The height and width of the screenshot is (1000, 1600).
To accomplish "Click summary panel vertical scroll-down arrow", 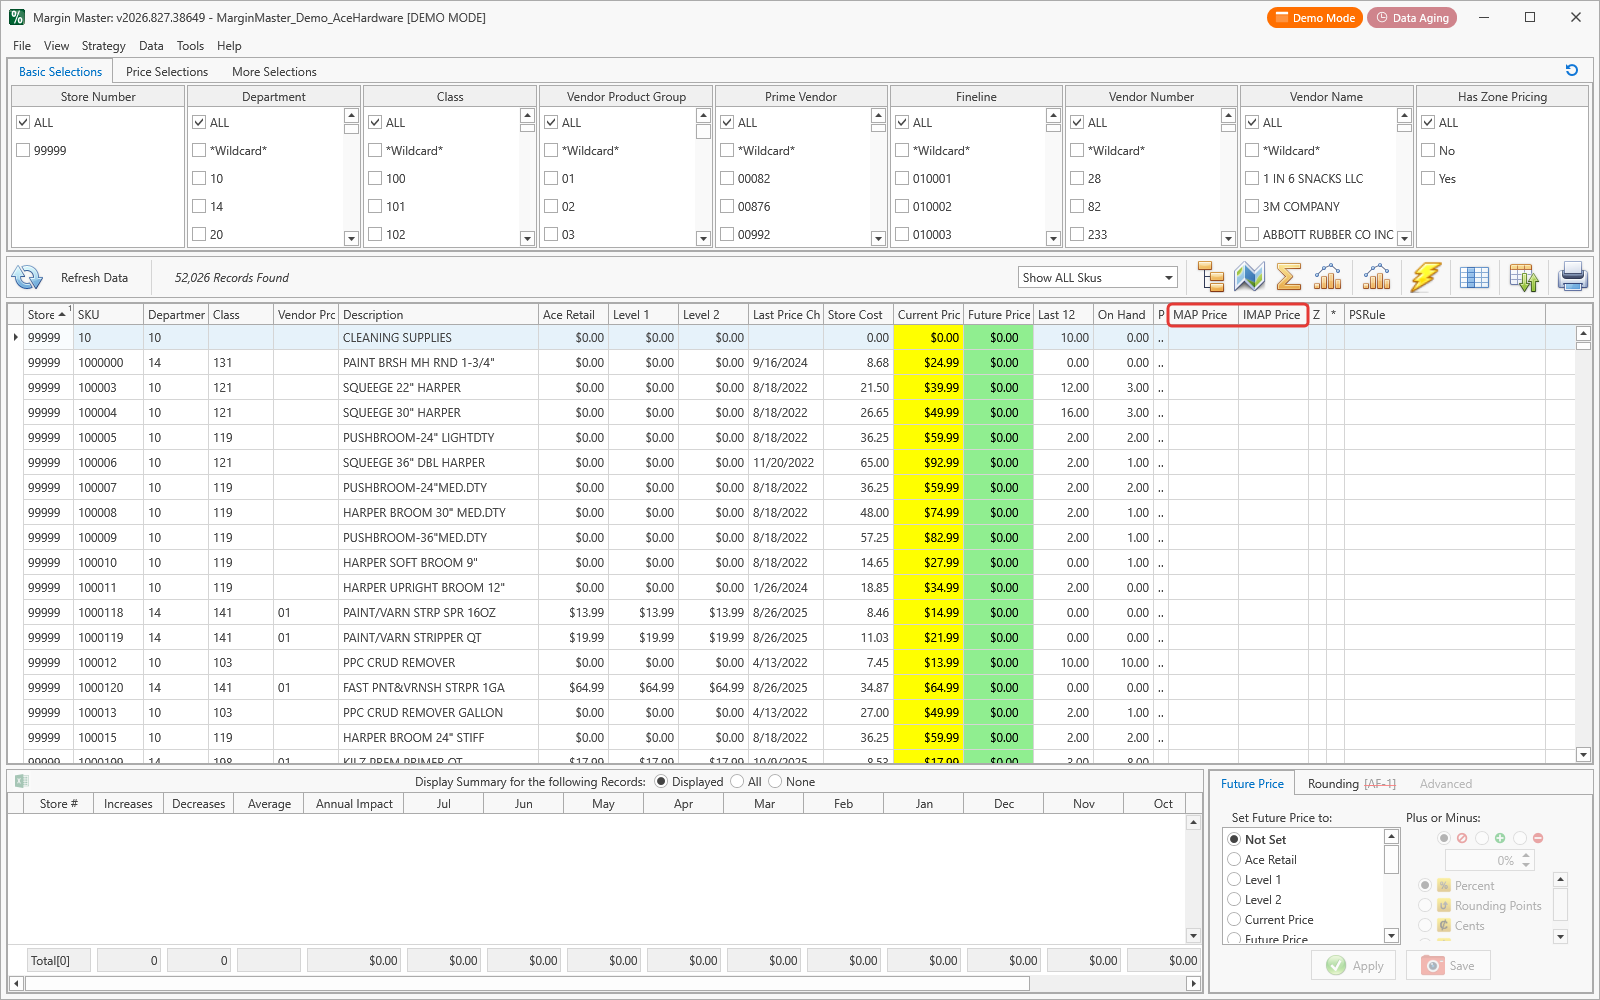I will [x=1193, y=936].
